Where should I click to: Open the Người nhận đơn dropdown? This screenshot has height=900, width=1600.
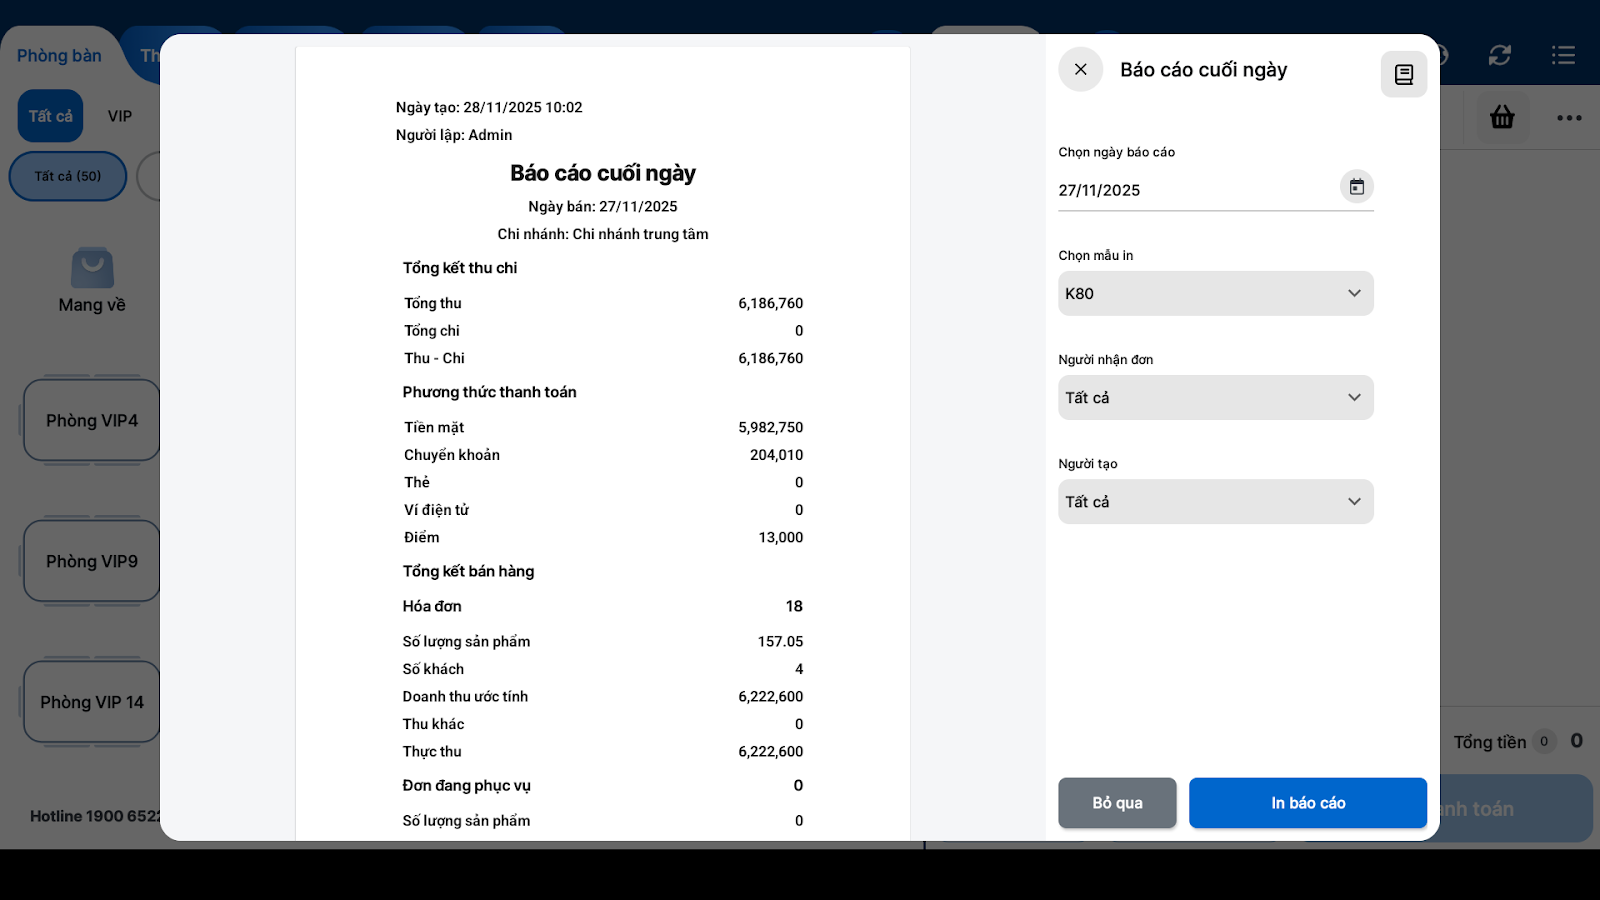1216,398
